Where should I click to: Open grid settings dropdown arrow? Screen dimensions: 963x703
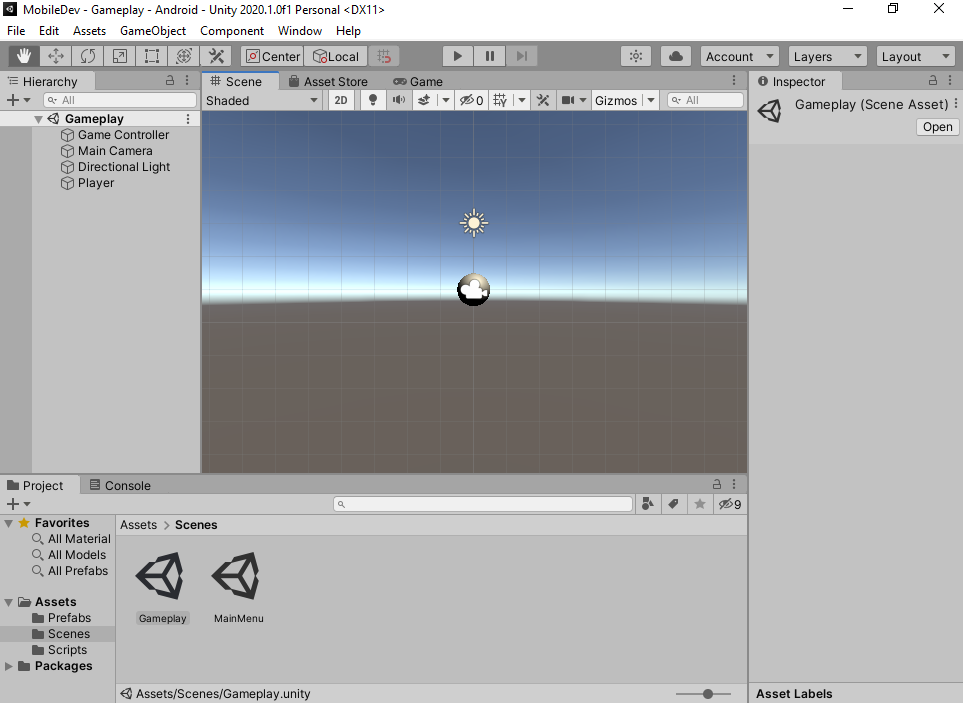[x=522, y=101]
